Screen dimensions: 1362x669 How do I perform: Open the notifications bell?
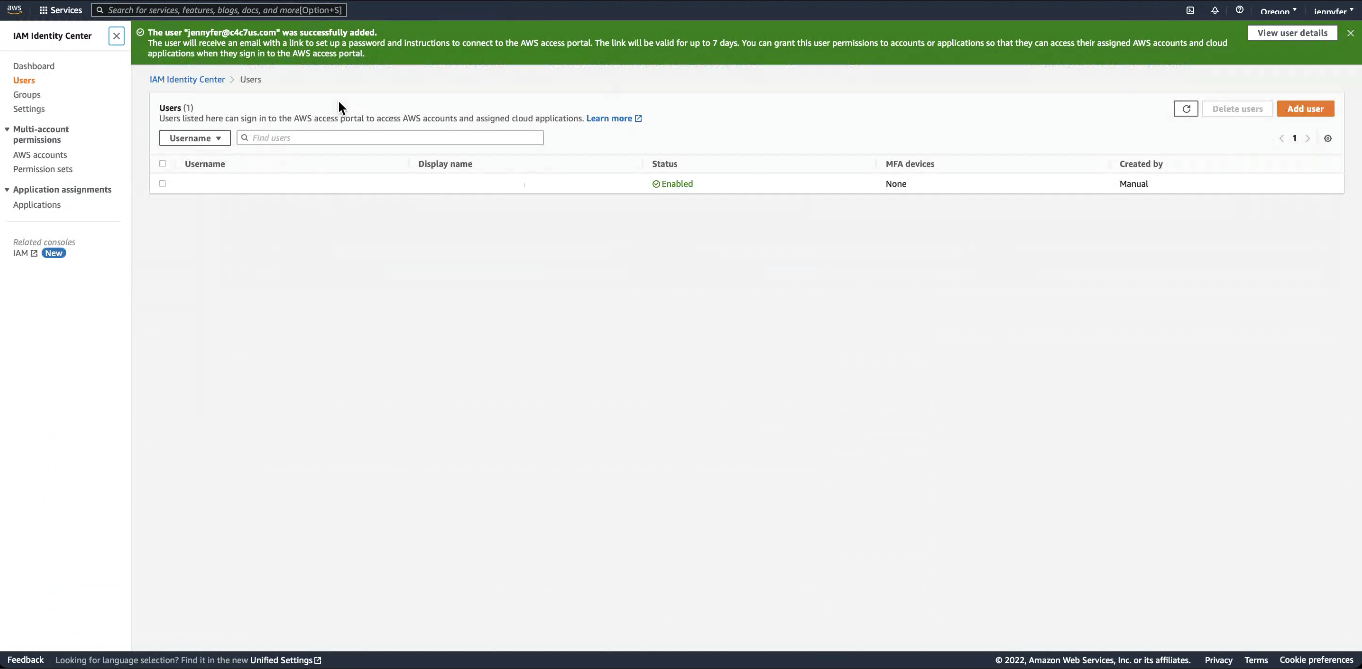click(1215, 10)
